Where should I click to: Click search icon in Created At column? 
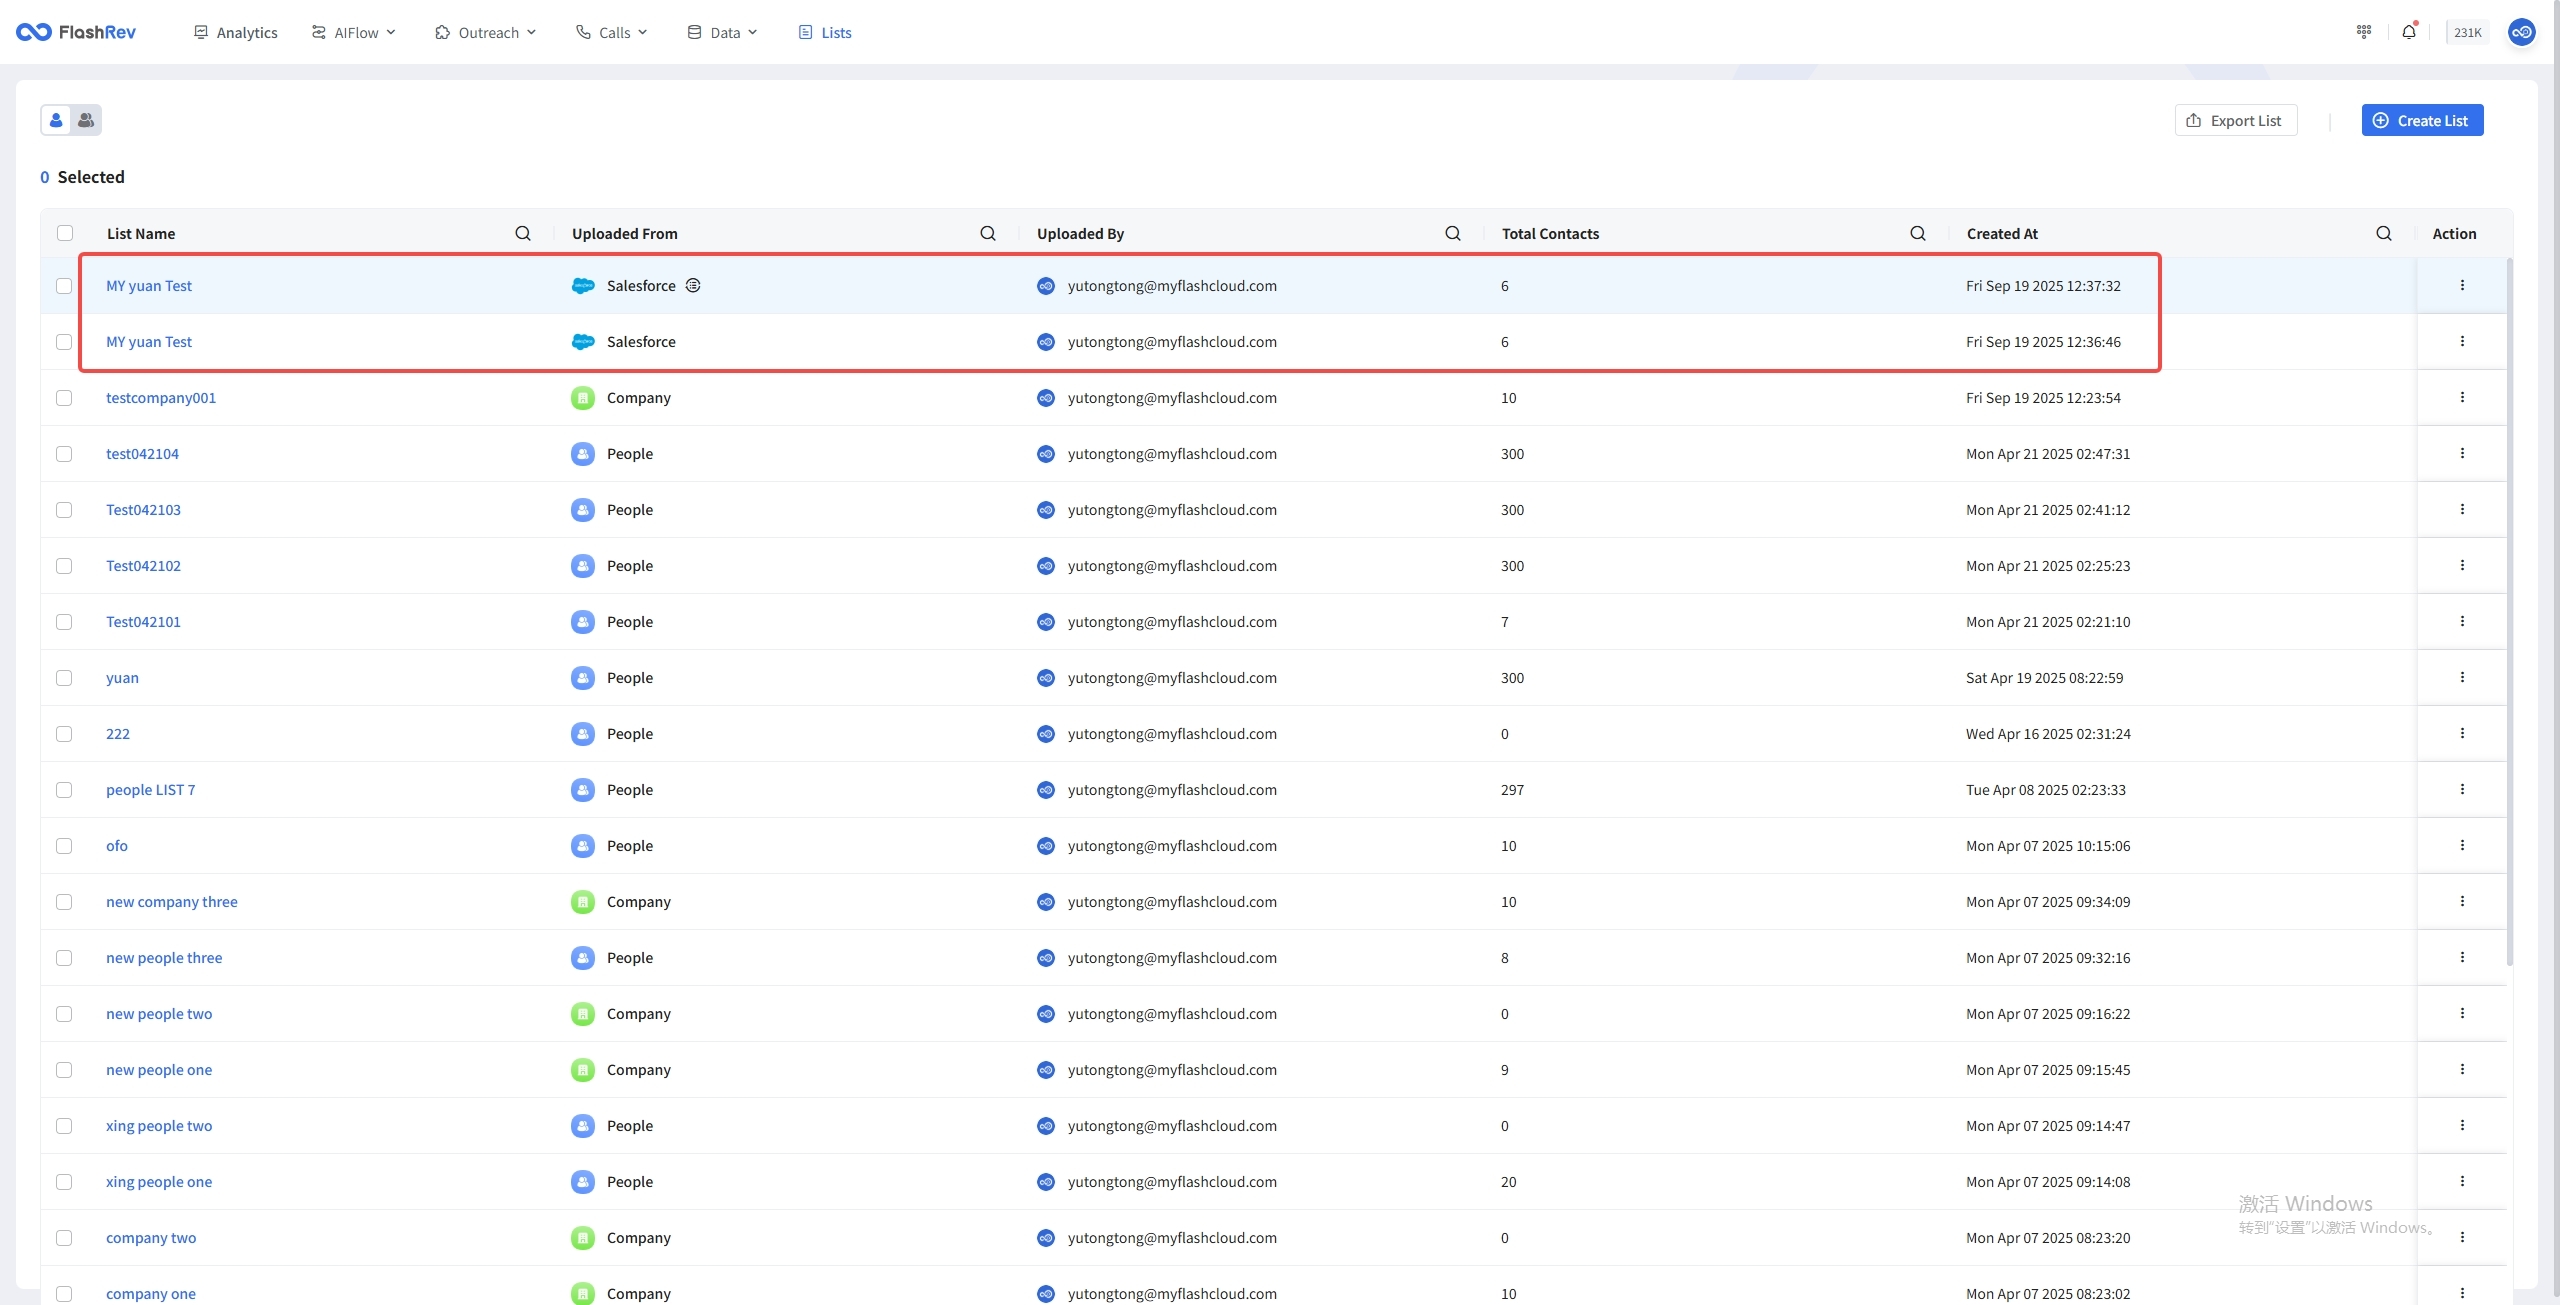[2383, 233]
